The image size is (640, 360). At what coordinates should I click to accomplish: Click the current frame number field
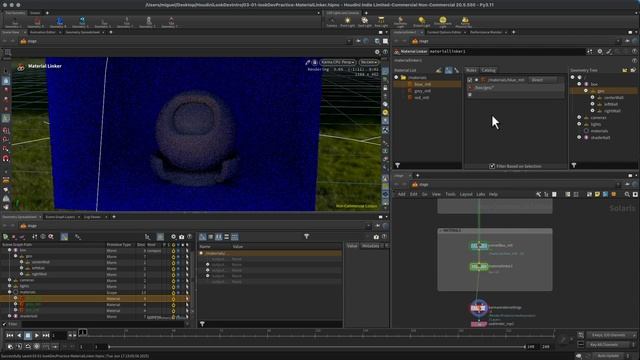(x=58, y=335)
